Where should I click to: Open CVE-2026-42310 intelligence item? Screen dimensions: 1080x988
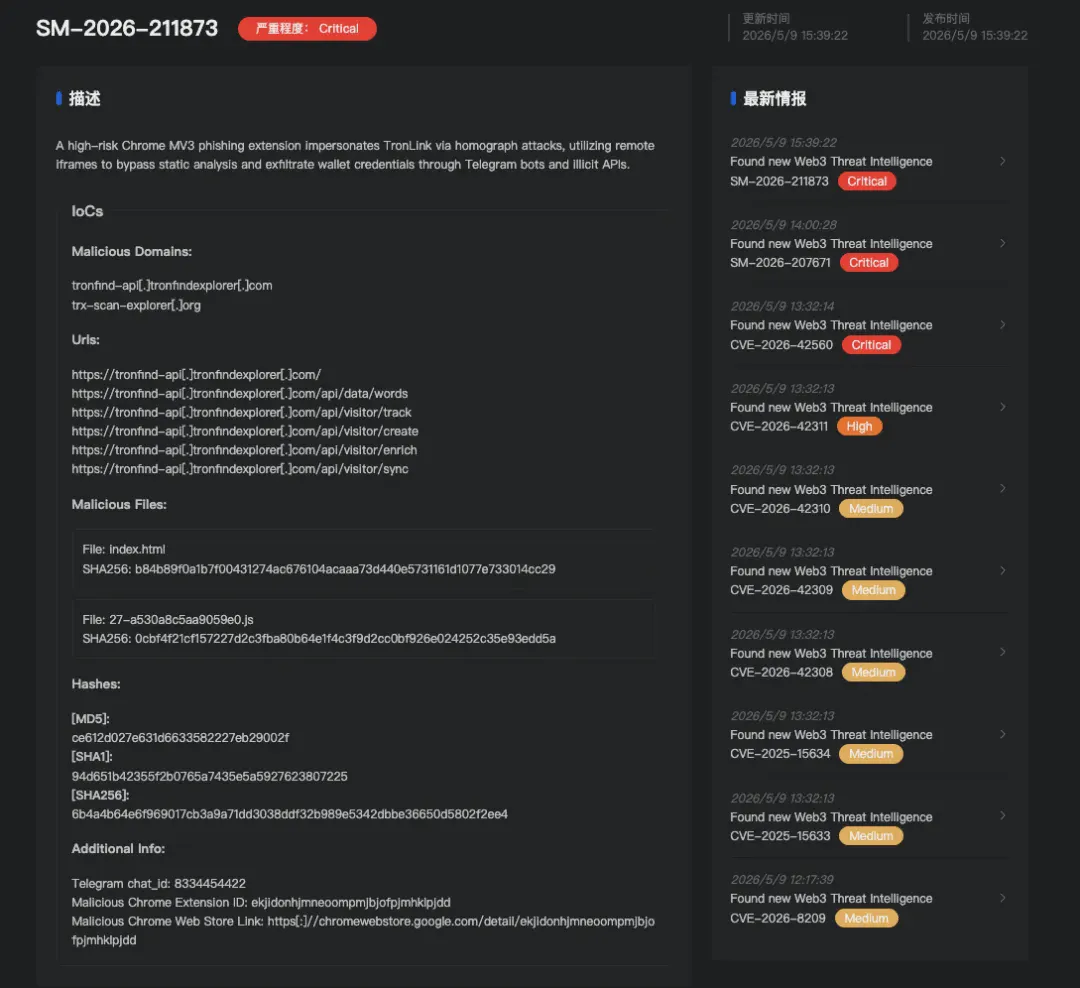[x=869, y=489]
